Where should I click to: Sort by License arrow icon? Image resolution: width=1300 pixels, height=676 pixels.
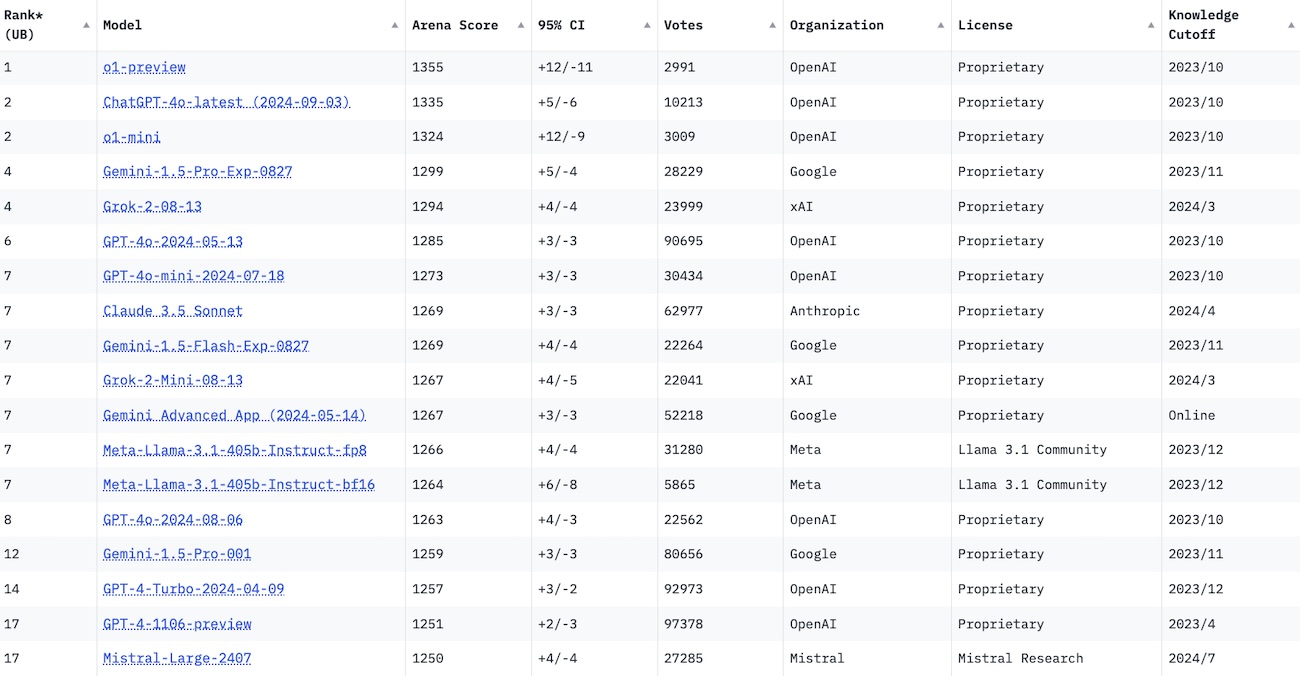click(1151, 25)
